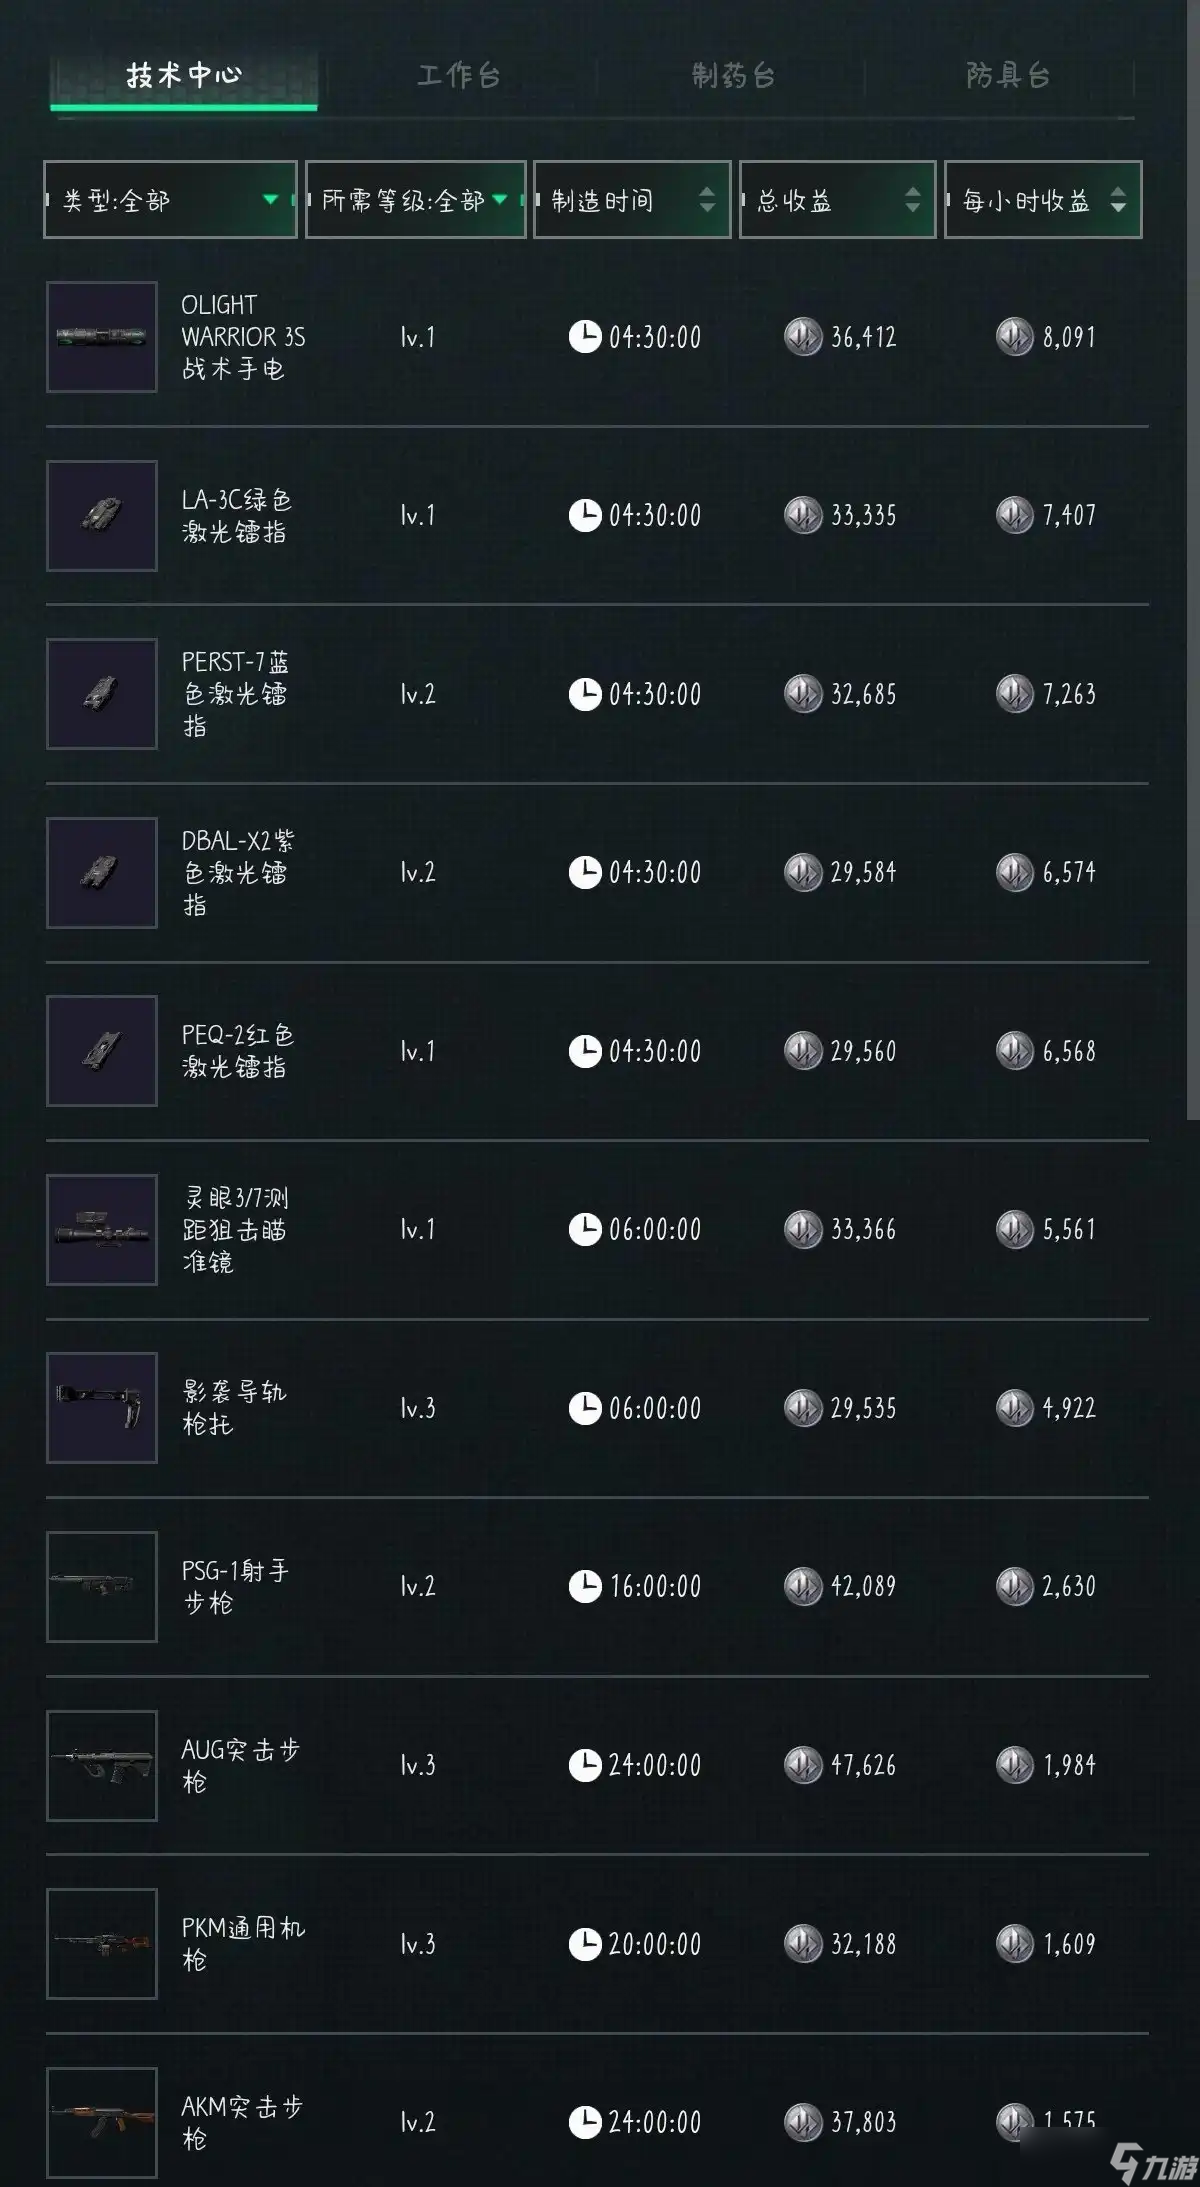Select the LA-3C green laser item icon
The width and height of the screenshot is (1200, 2187).
click(x=102, y=516)
